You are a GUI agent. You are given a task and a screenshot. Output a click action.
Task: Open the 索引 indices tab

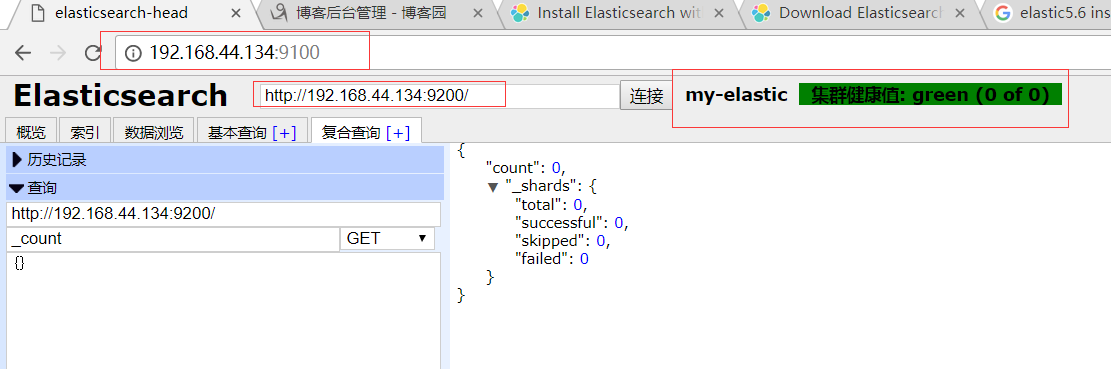click(x=84, y=132)
